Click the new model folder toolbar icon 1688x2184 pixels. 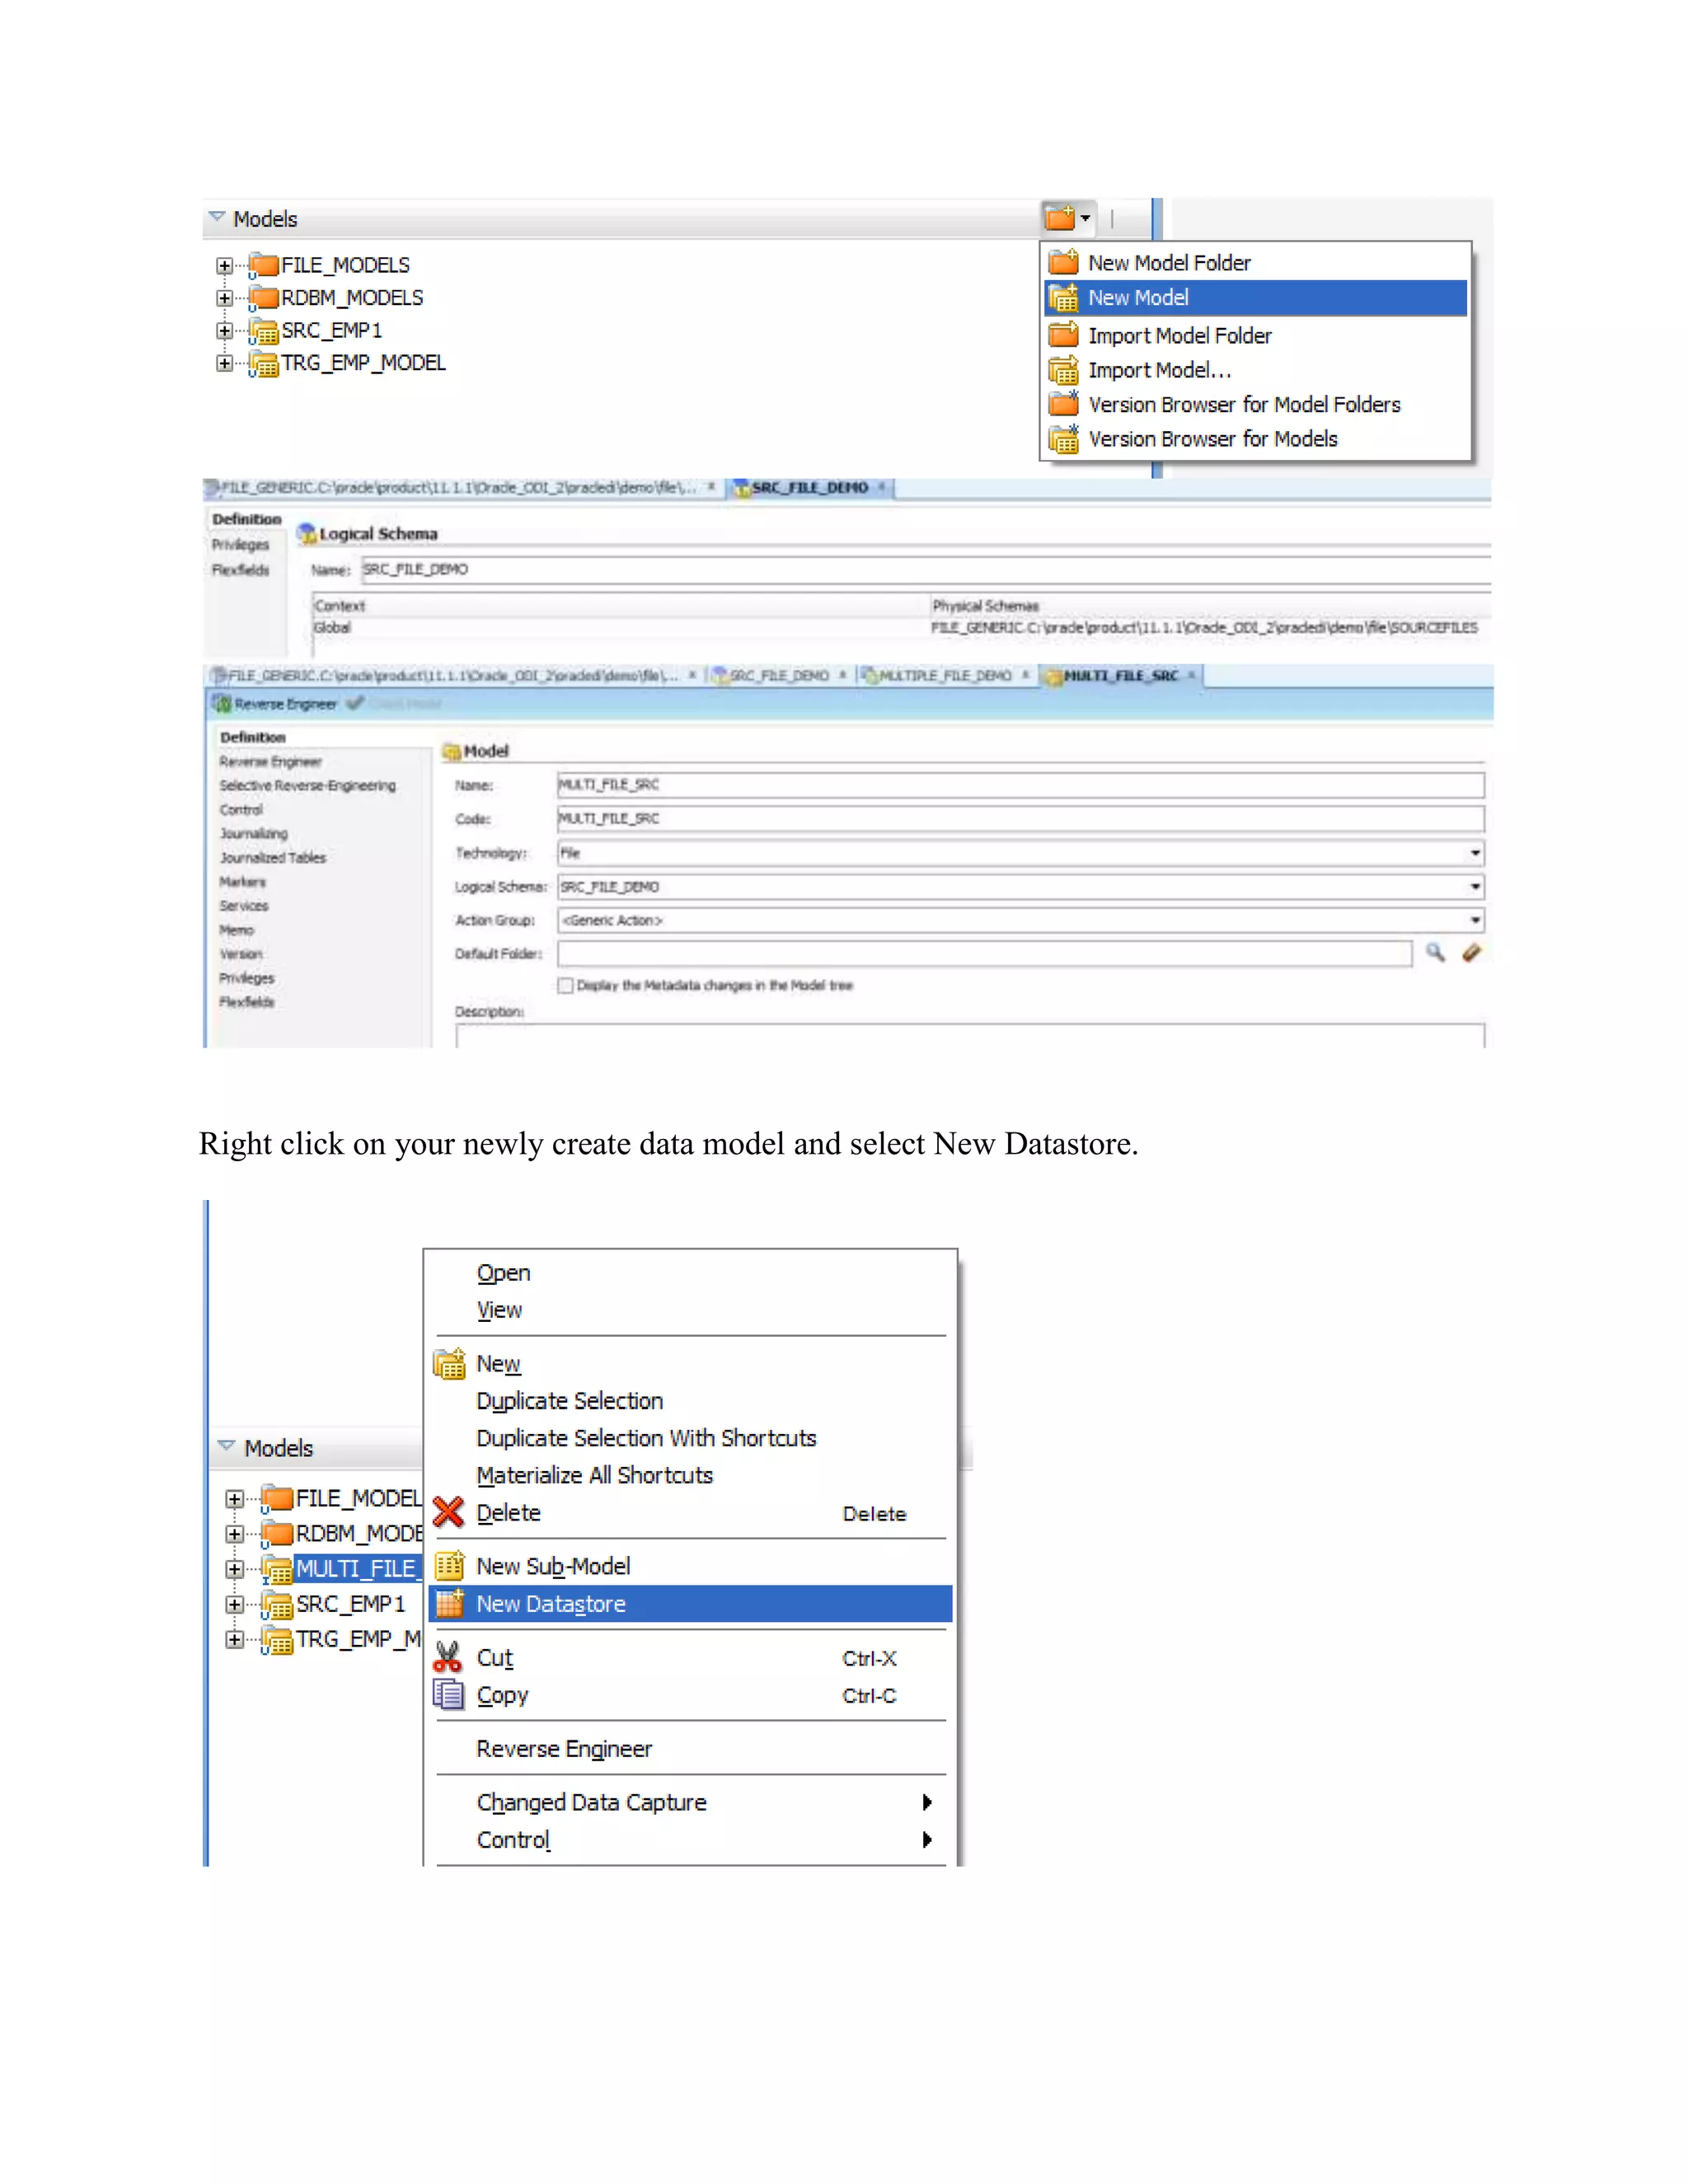[1060, 217]
